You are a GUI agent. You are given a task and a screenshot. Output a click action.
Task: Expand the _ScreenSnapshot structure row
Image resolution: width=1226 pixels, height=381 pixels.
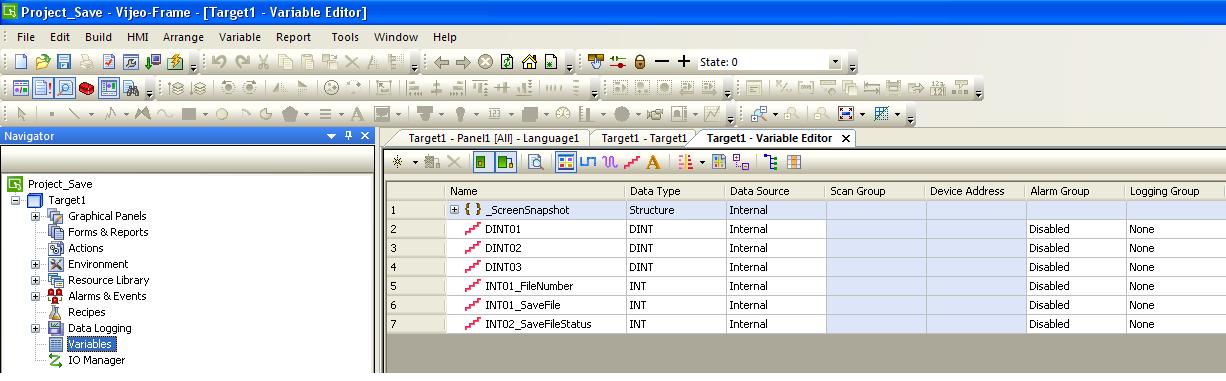pyautogui.click(x=454, y=210)
